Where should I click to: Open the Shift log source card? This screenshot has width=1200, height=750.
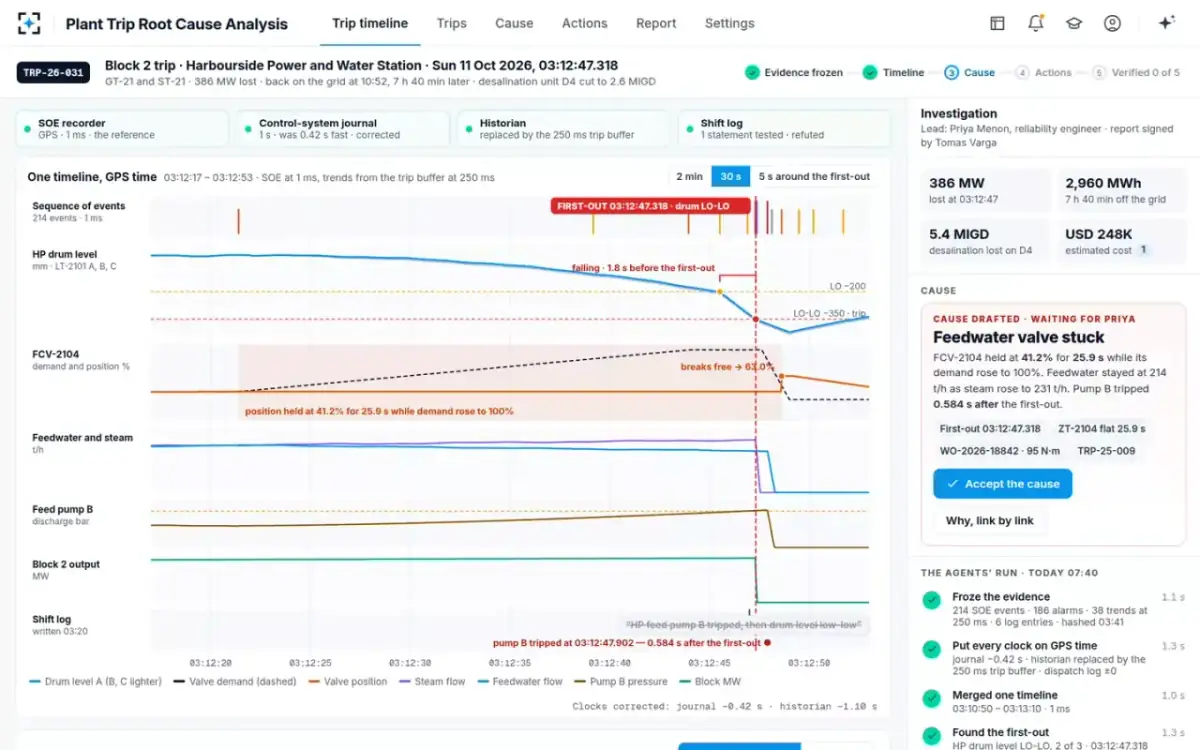coord(785,129)
